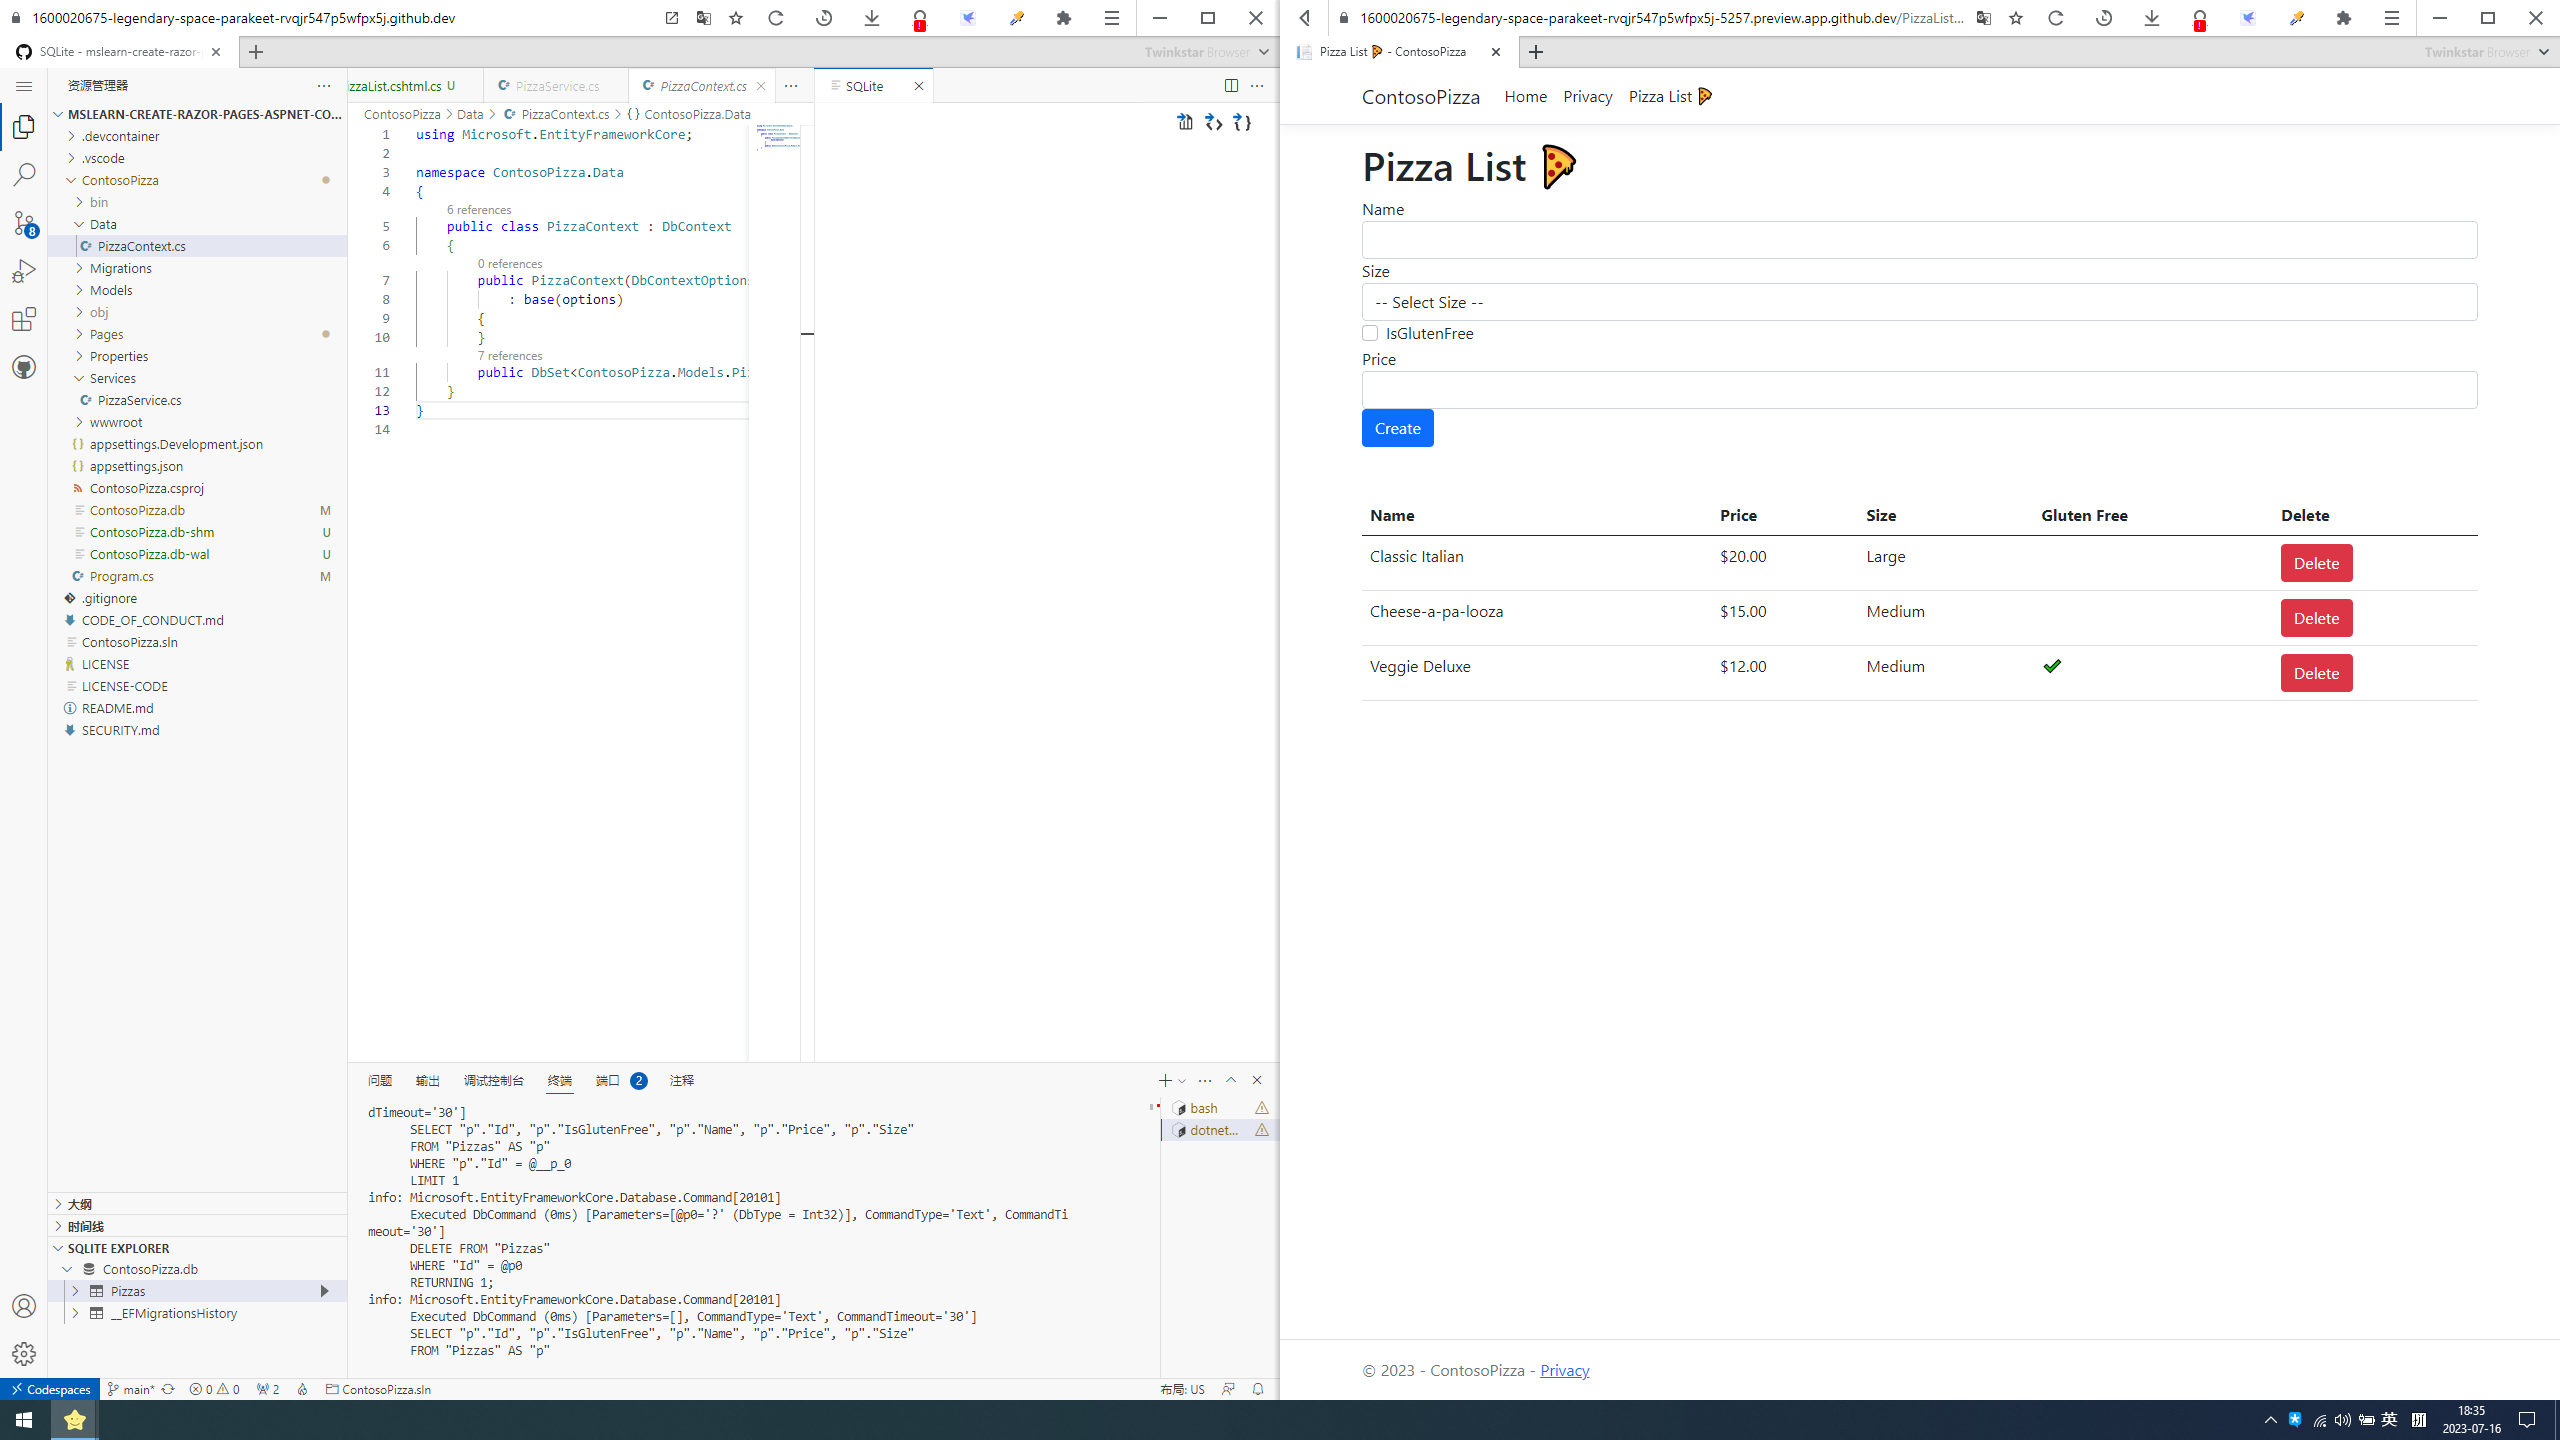Check the IsGlutenFree checkbox
This screenshot has height=1440, width=2560.
(1370, 333)
